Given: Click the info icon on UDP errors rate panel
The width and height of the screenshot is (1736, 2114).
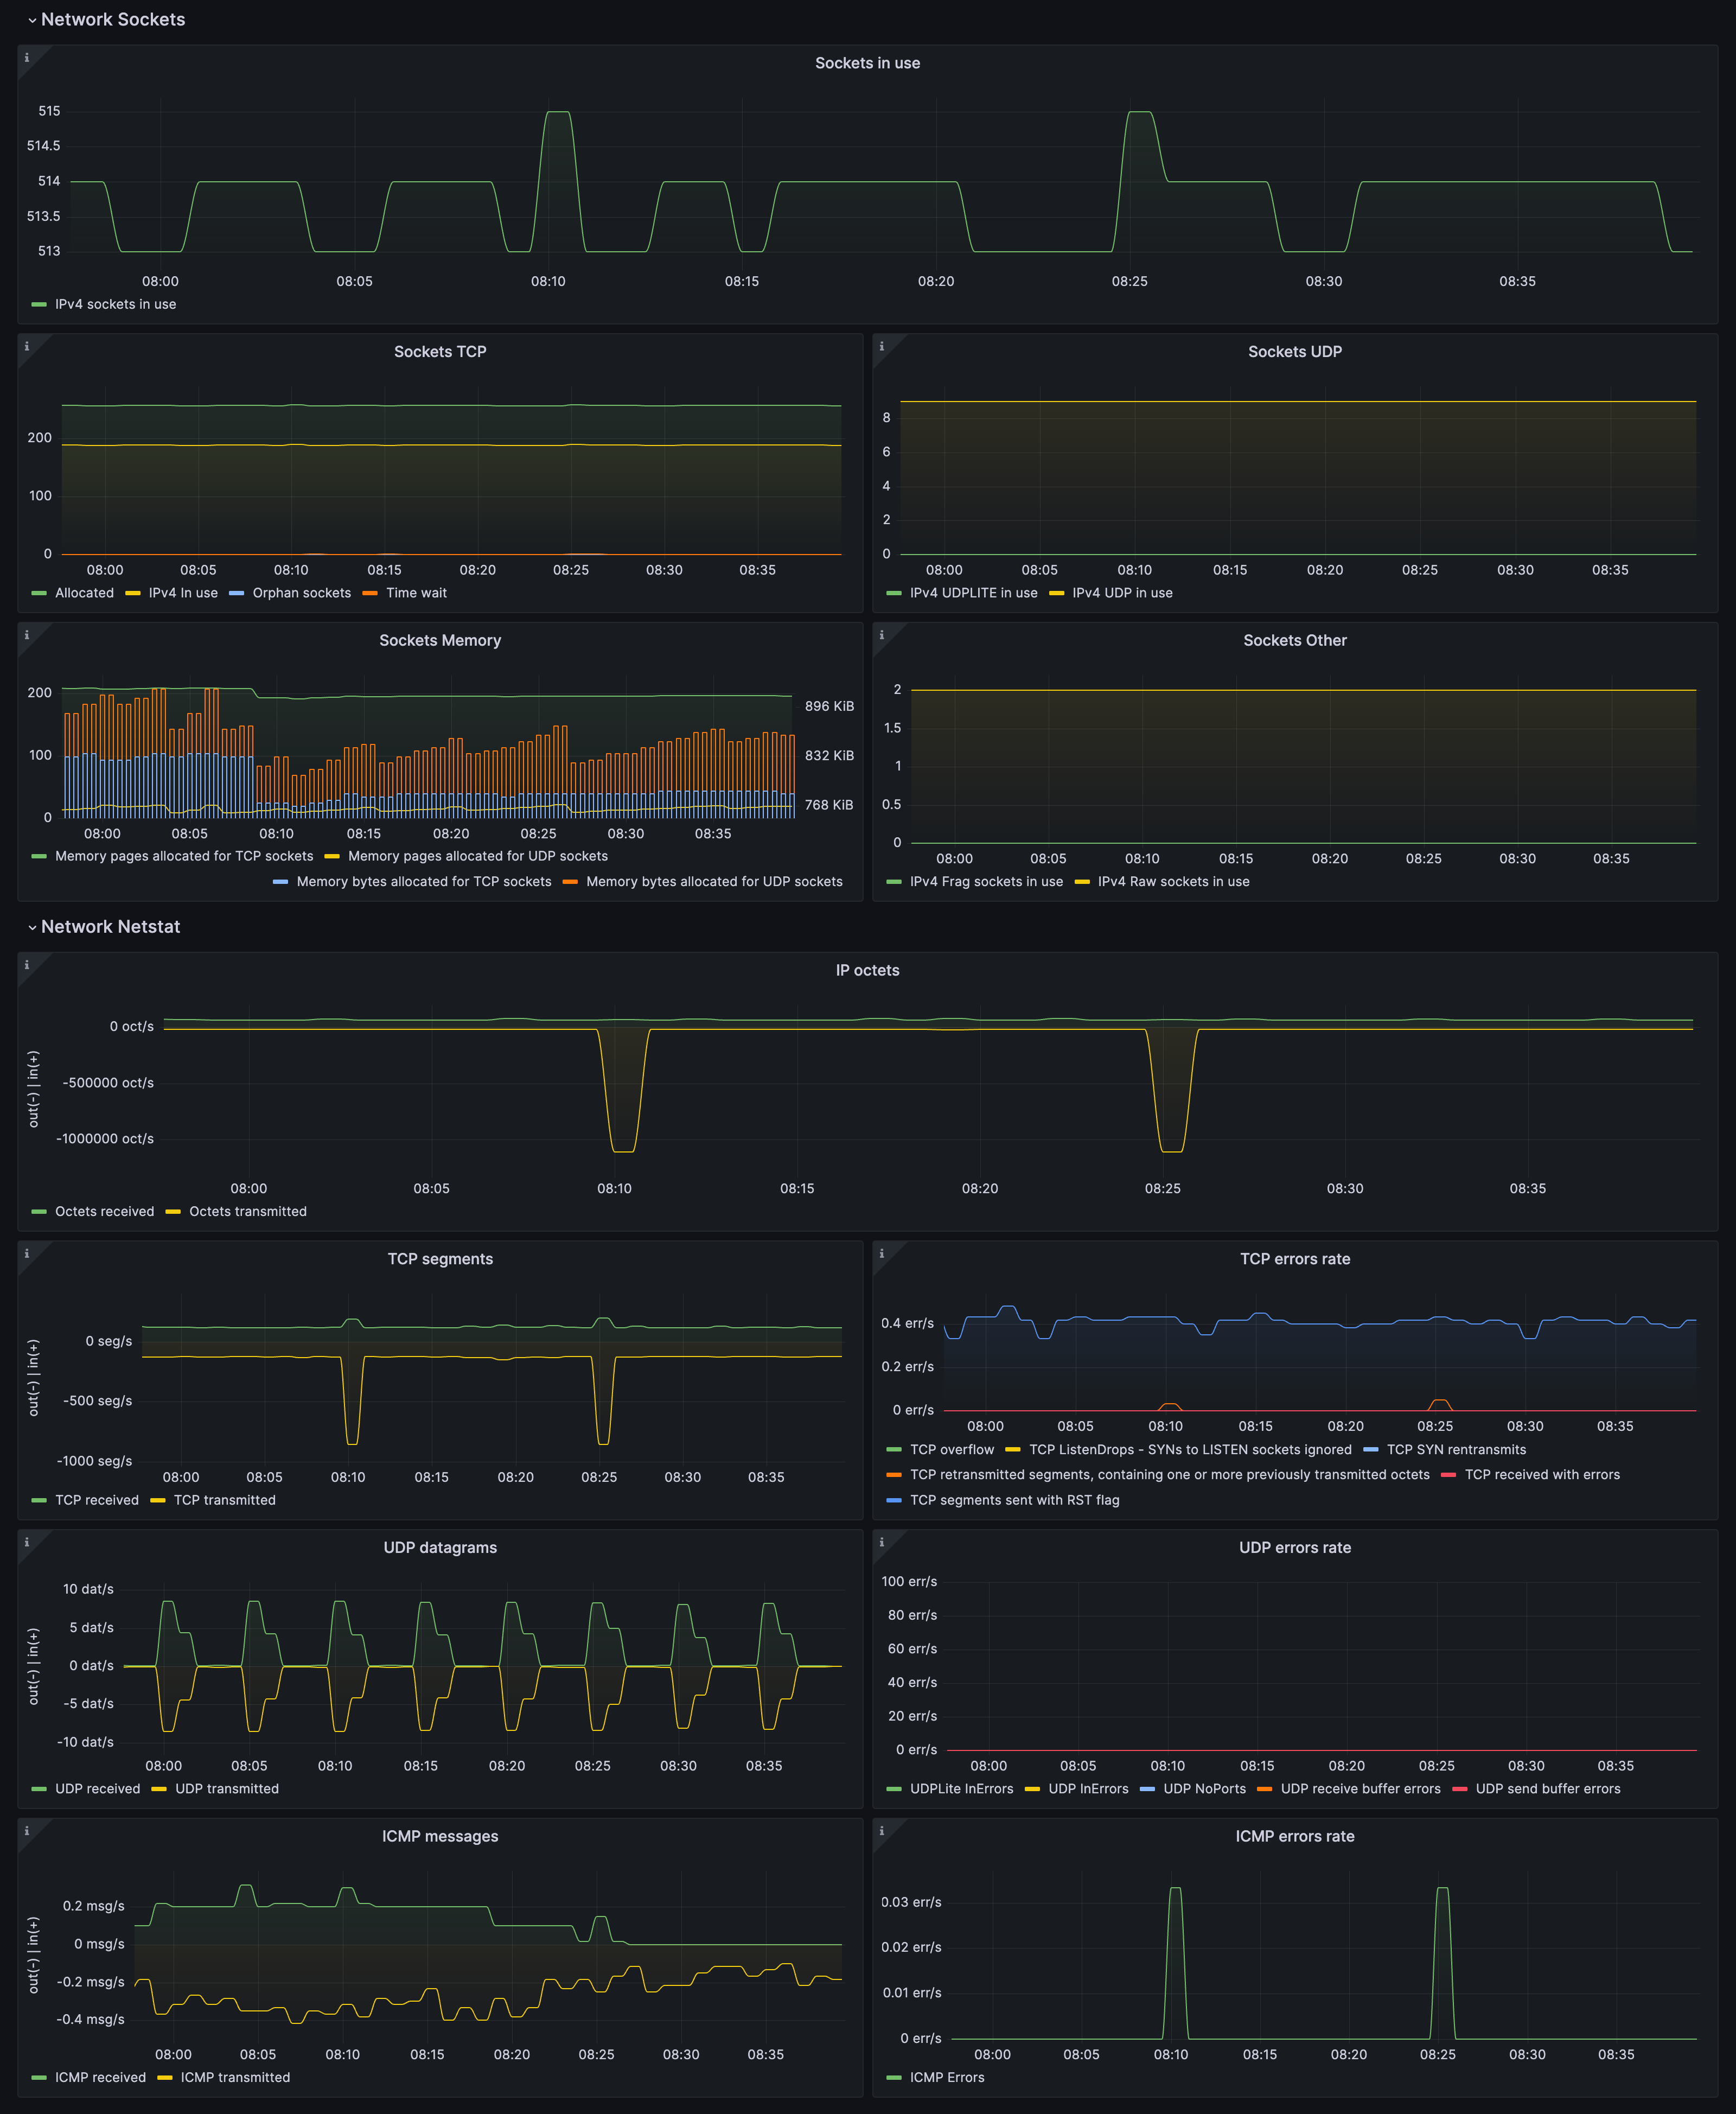Looking at the screenshot, I should click(x=881, y=1542).
